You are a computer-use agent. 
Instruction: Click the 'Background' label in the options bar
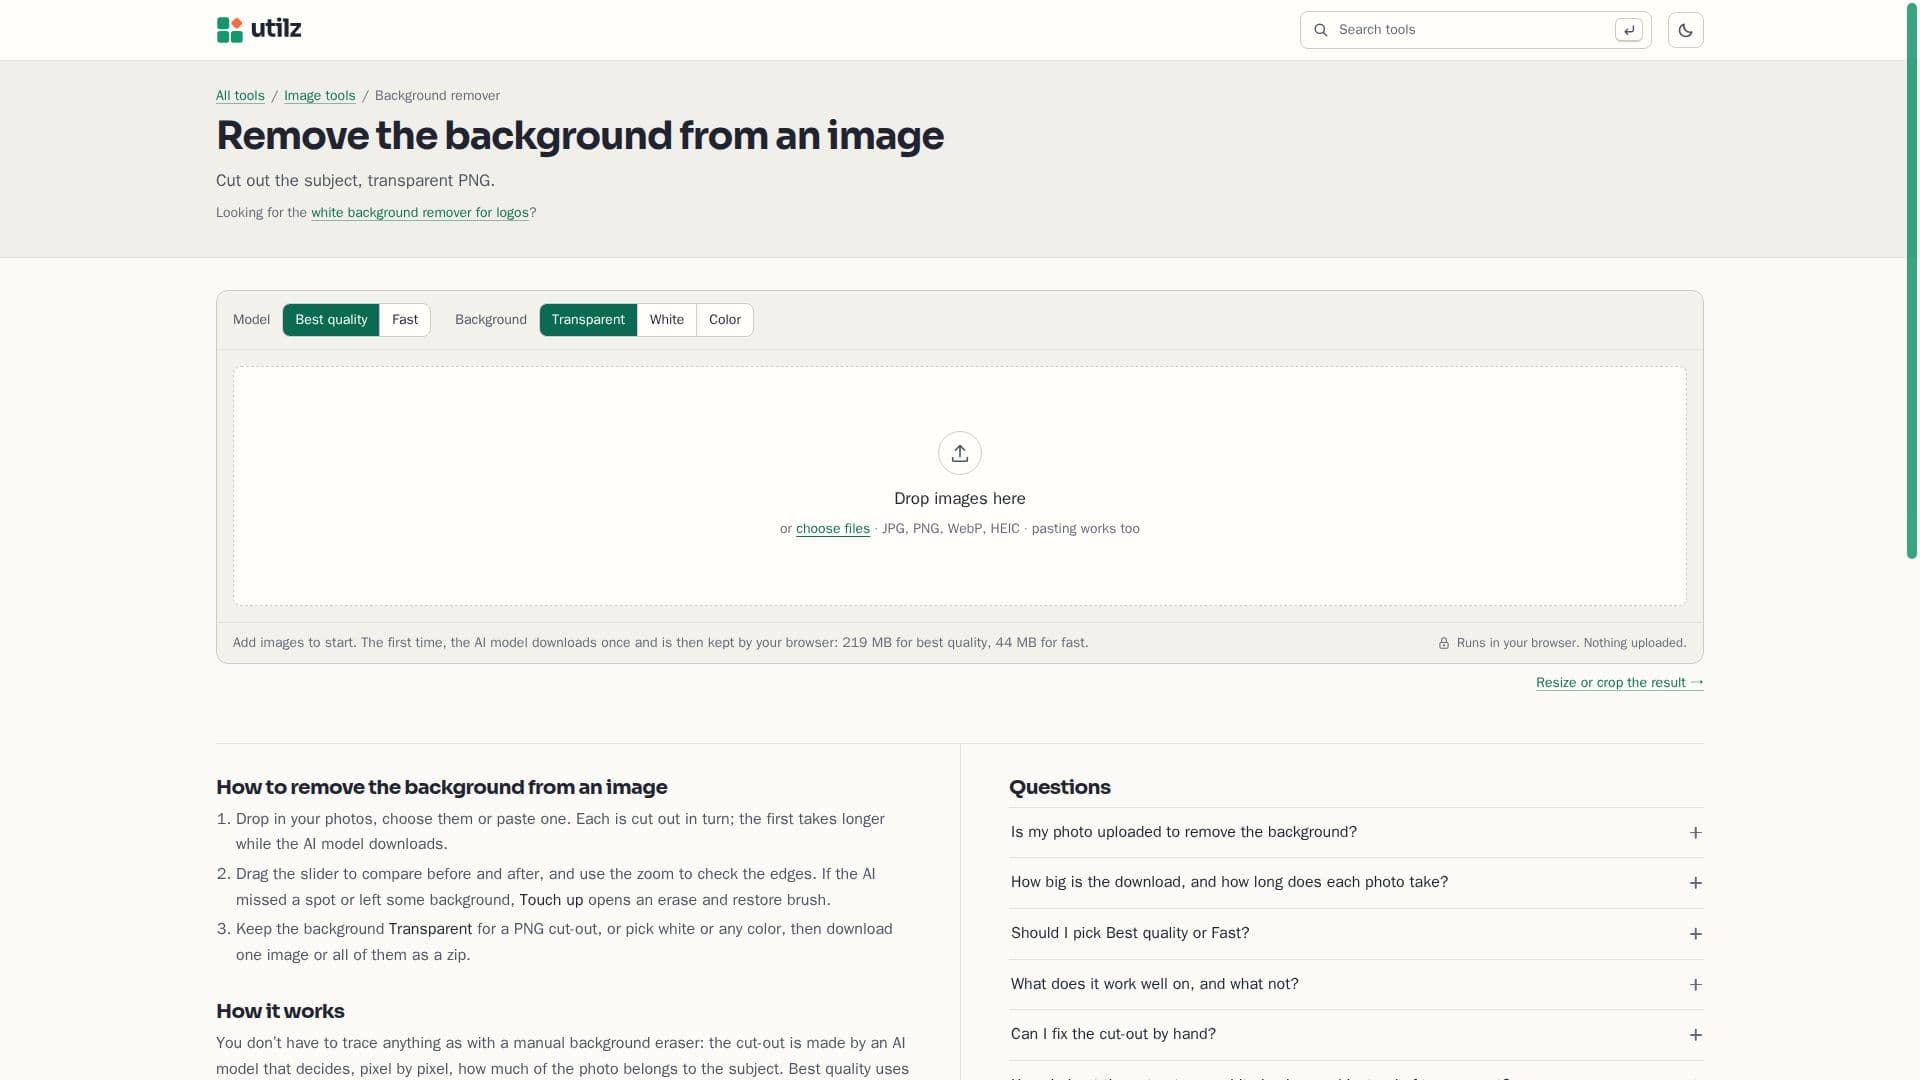pyautogui.click(x=490, y=320)
